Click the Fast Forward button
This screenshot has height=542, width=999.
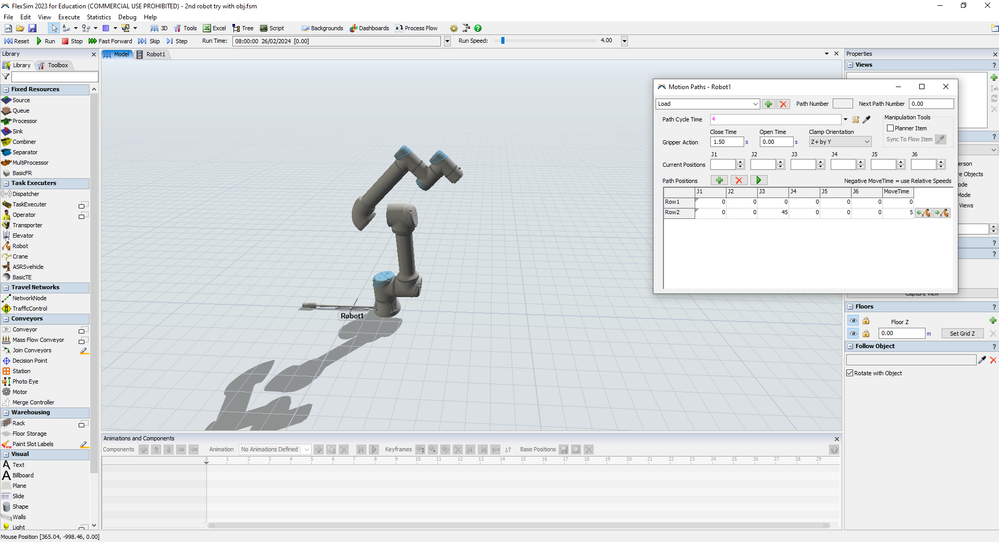click(x=110, y=41)
